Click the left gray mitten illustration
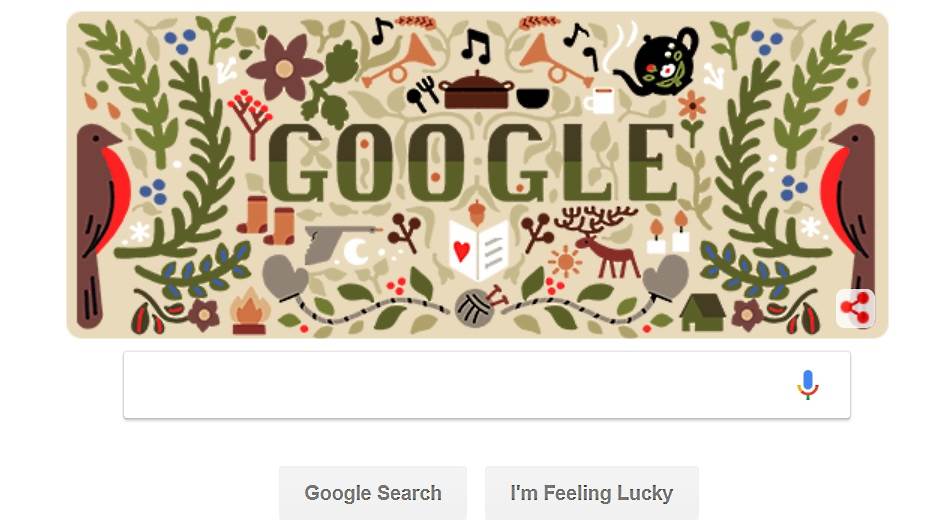The height and width of the screenshot is (529, 940). (x=285, y=277)
